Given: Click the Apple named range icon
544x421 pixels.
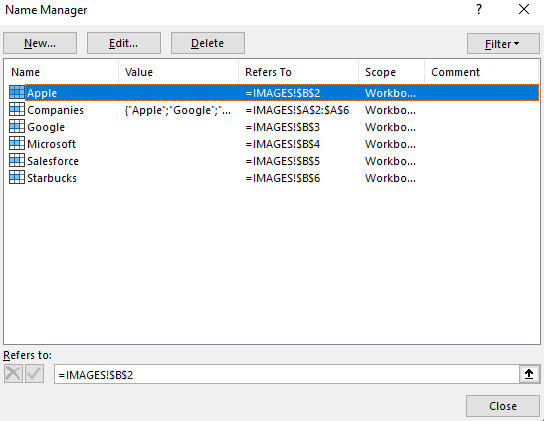Looking at the screenshot, I should [17, 92].
